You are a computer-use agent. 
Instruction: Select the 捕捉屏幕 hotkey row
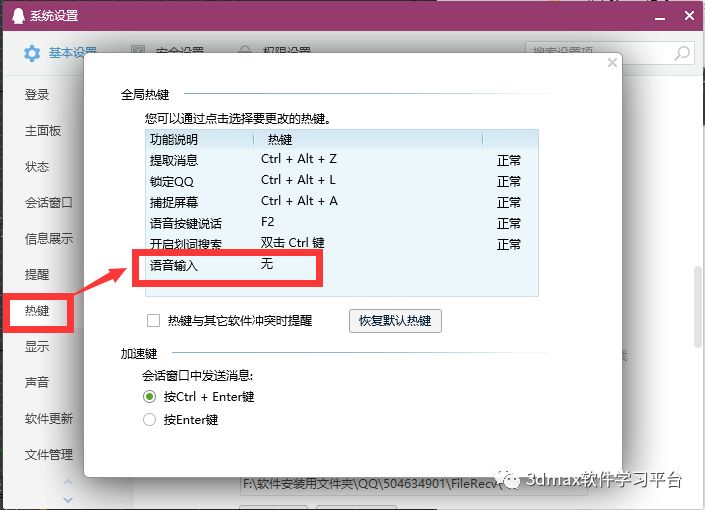point(342,202)
